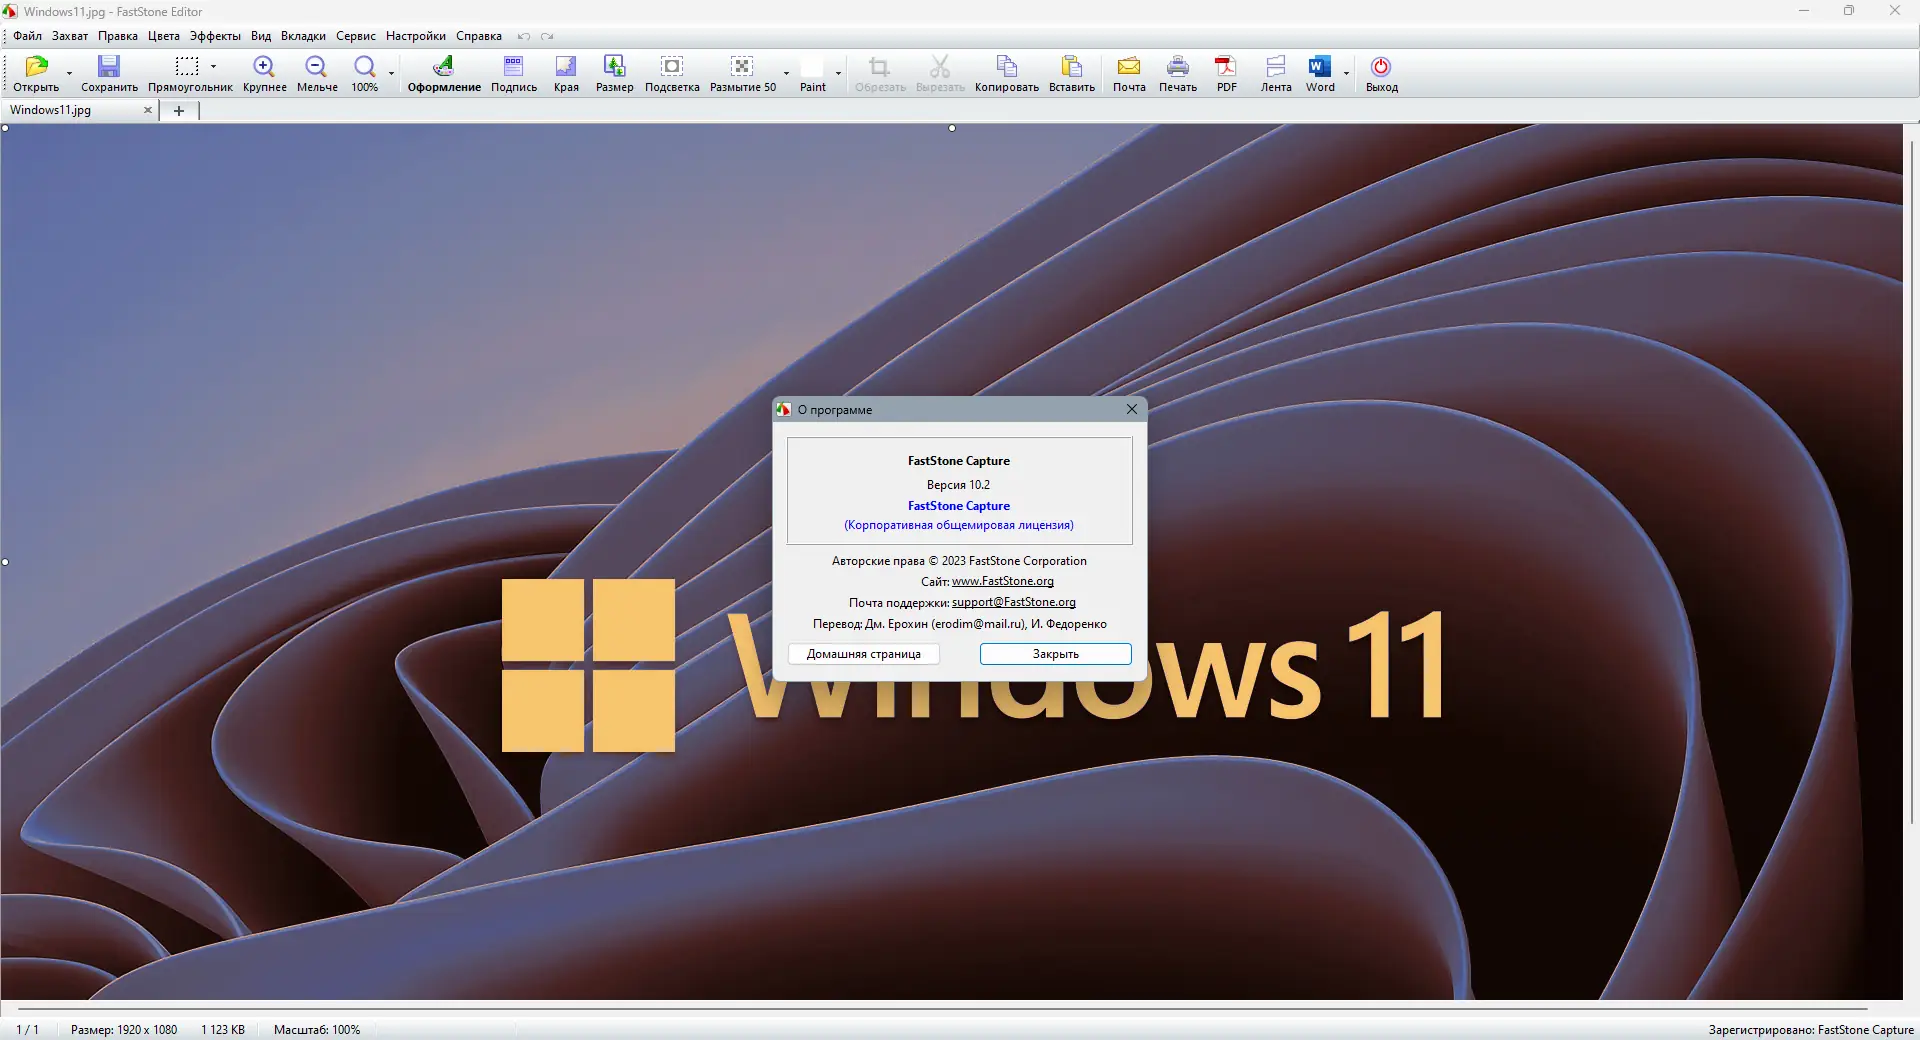This screenshot has width=1920, height=1040.
Task: Open the 100% zoom dropdown arrow
Action: [391, 73]
